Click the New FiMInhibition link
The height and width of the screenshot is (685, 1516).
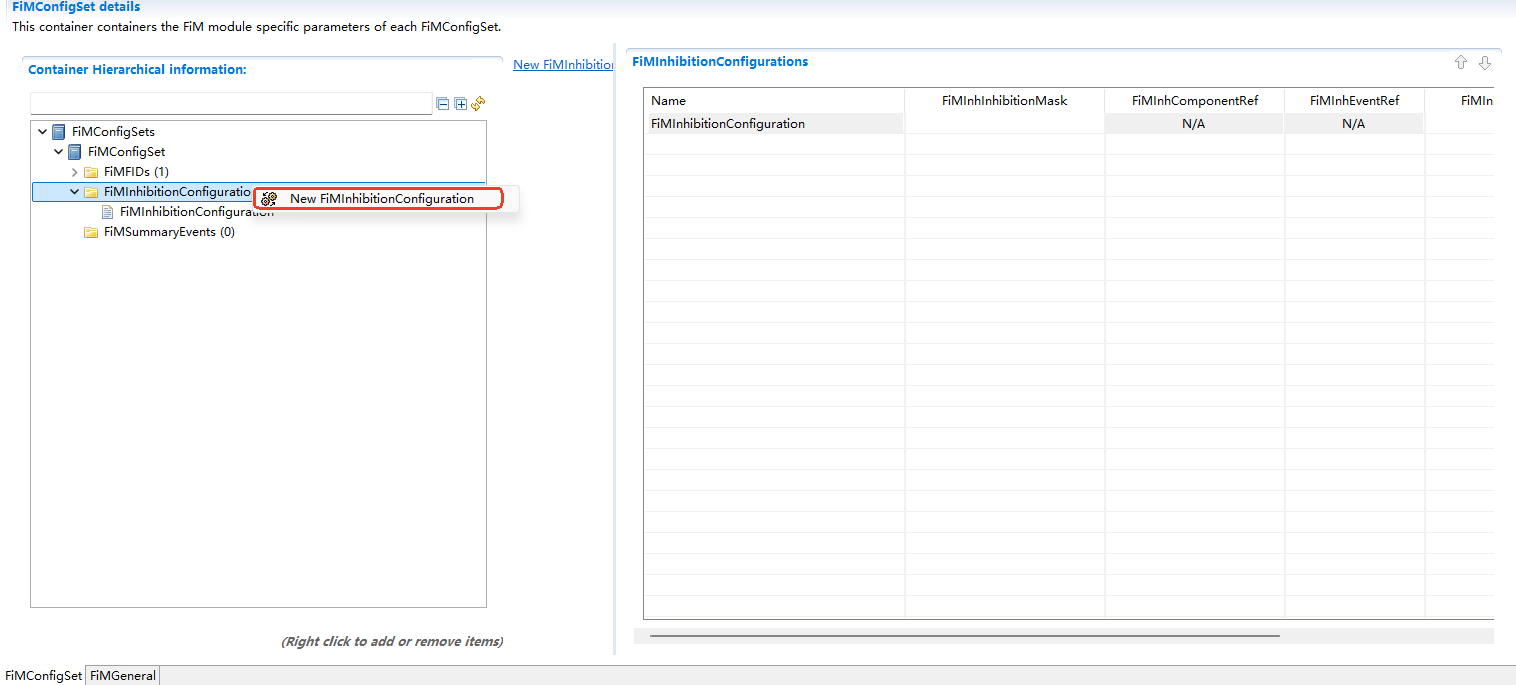coord(562,64)
